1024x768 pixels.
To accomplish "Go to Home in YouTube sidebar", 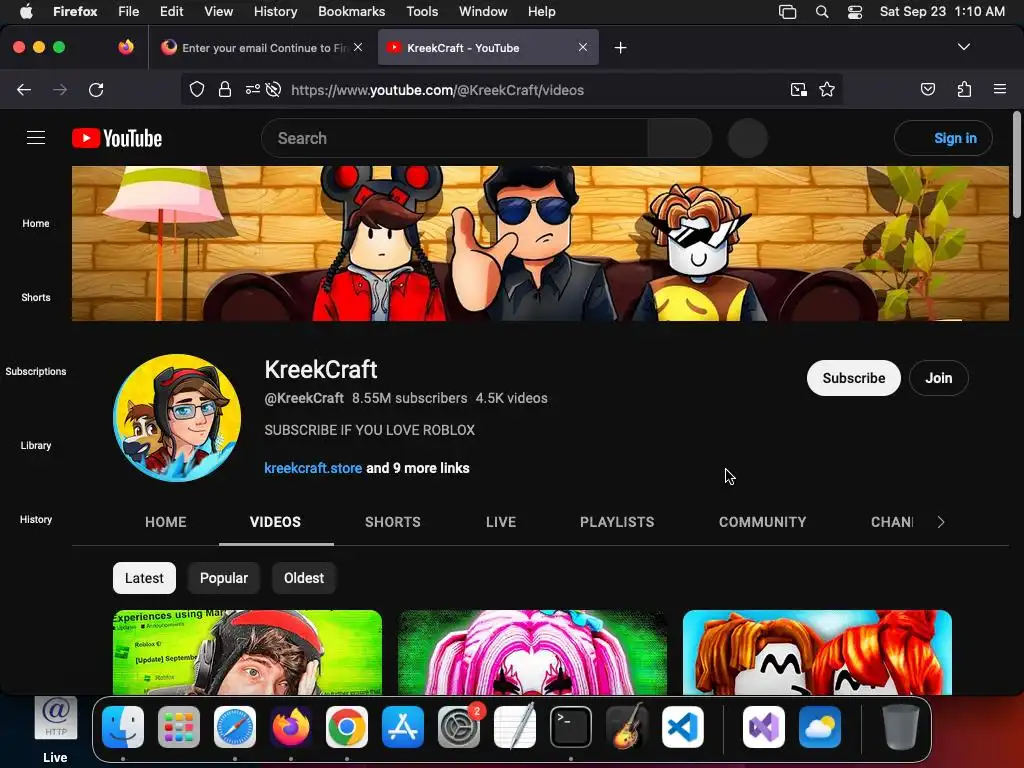I will click(36, 223).
